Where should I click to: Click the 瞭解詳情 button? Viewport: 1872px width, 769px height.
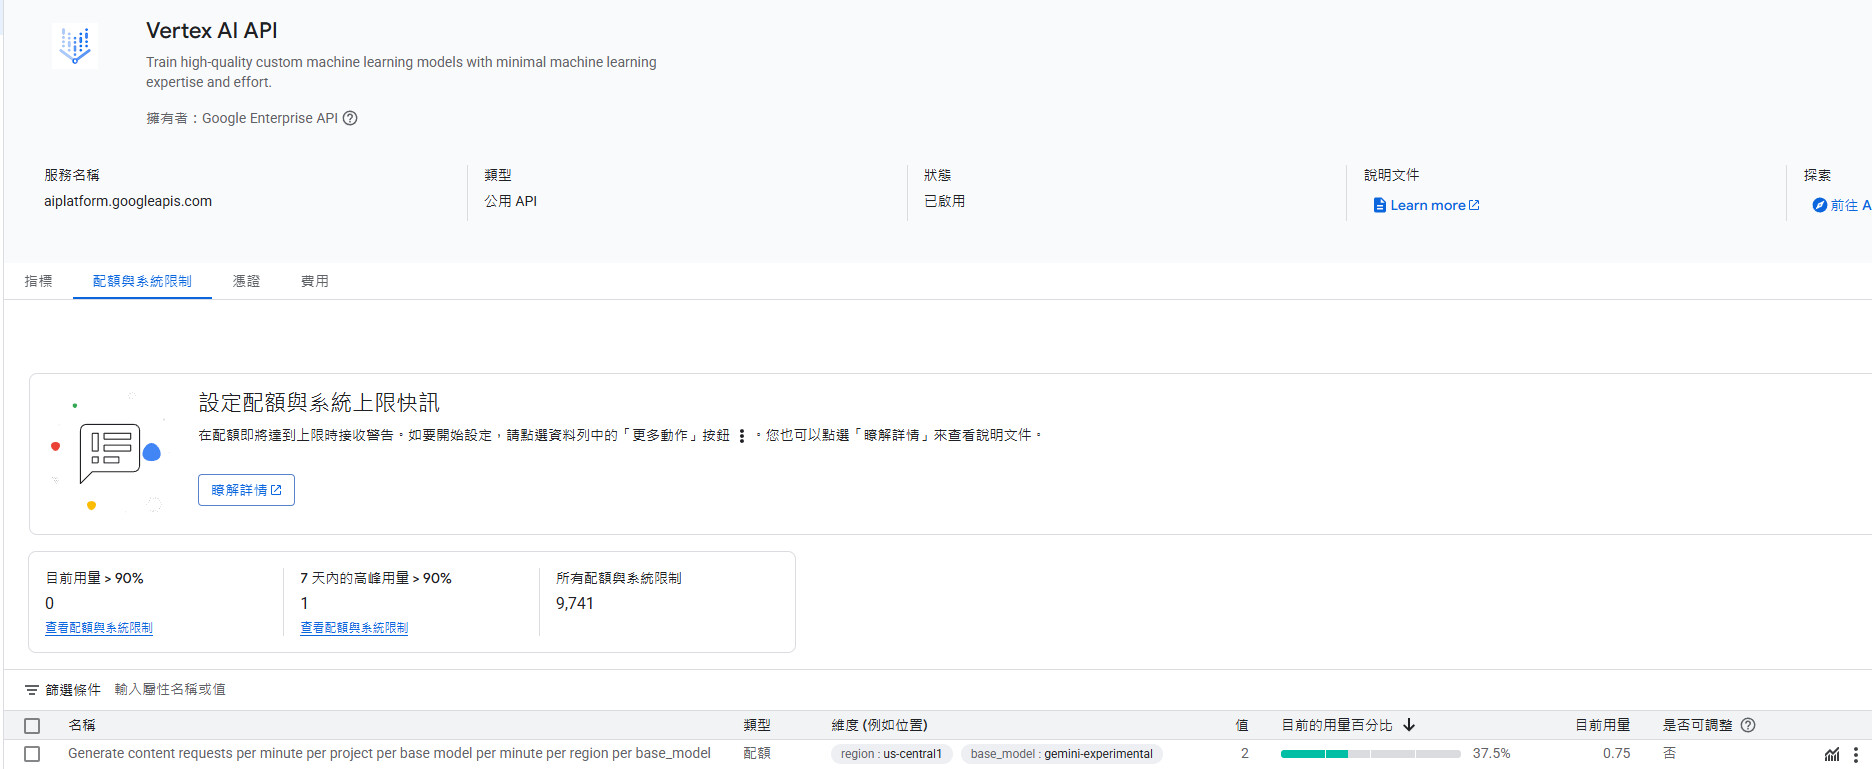click(x=246, y=490)
